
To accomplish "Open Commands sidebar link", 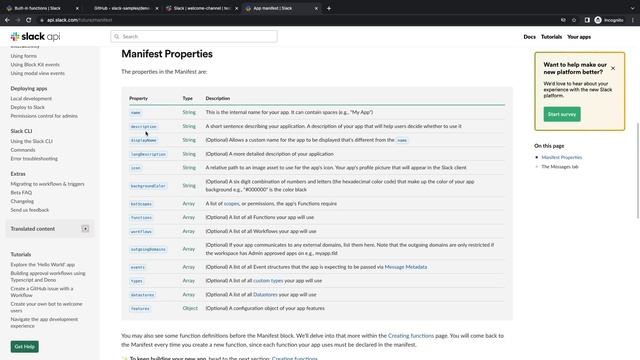I will point(23,150).
